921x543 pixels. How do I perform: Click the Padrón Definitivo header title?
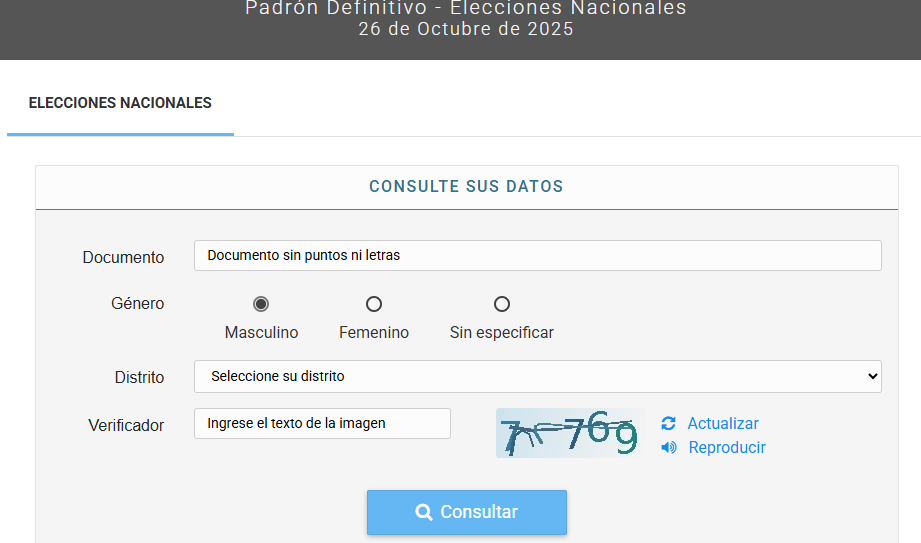coord(466,9)
